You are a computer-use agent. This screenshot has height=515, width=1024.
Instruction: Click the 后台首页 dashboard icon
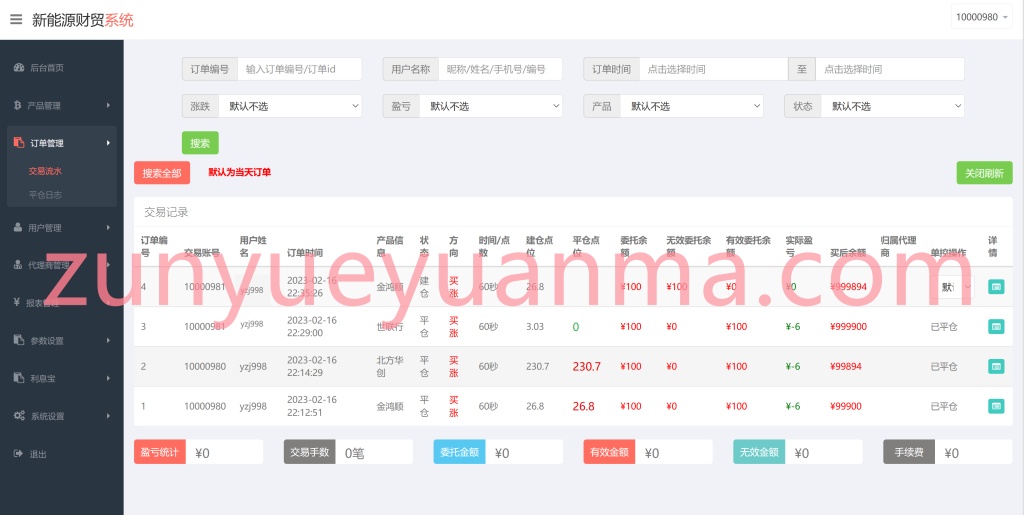18,68
